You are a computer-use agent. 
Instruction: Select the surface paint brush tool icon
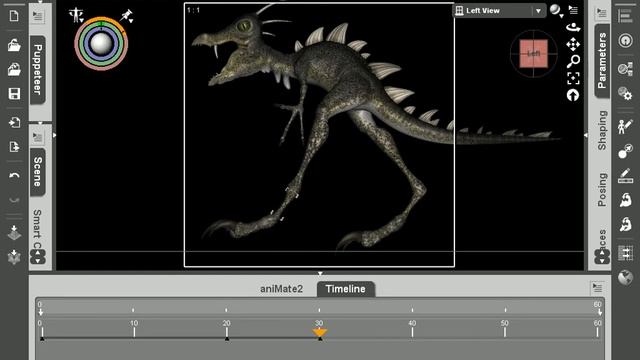pyautogui.click(x=625, y=176)
